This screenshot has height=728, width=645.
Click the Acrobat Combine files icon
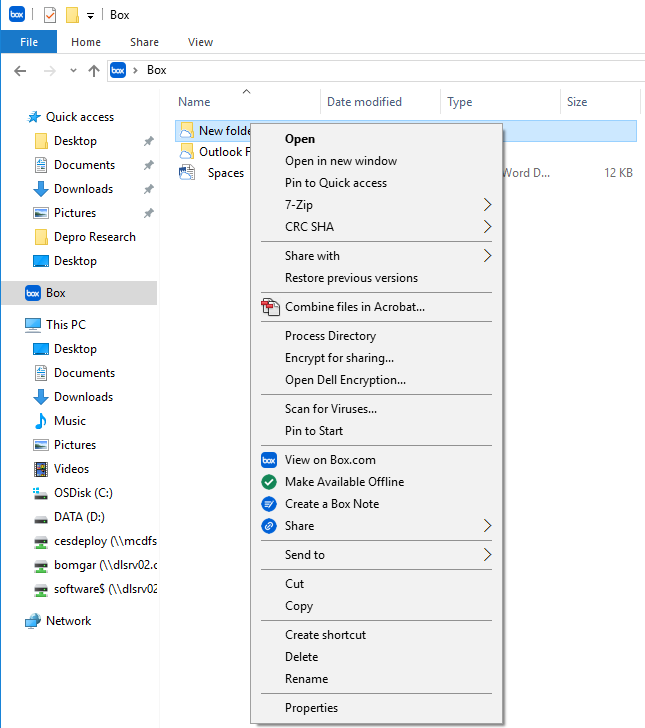tap(269, 307)
